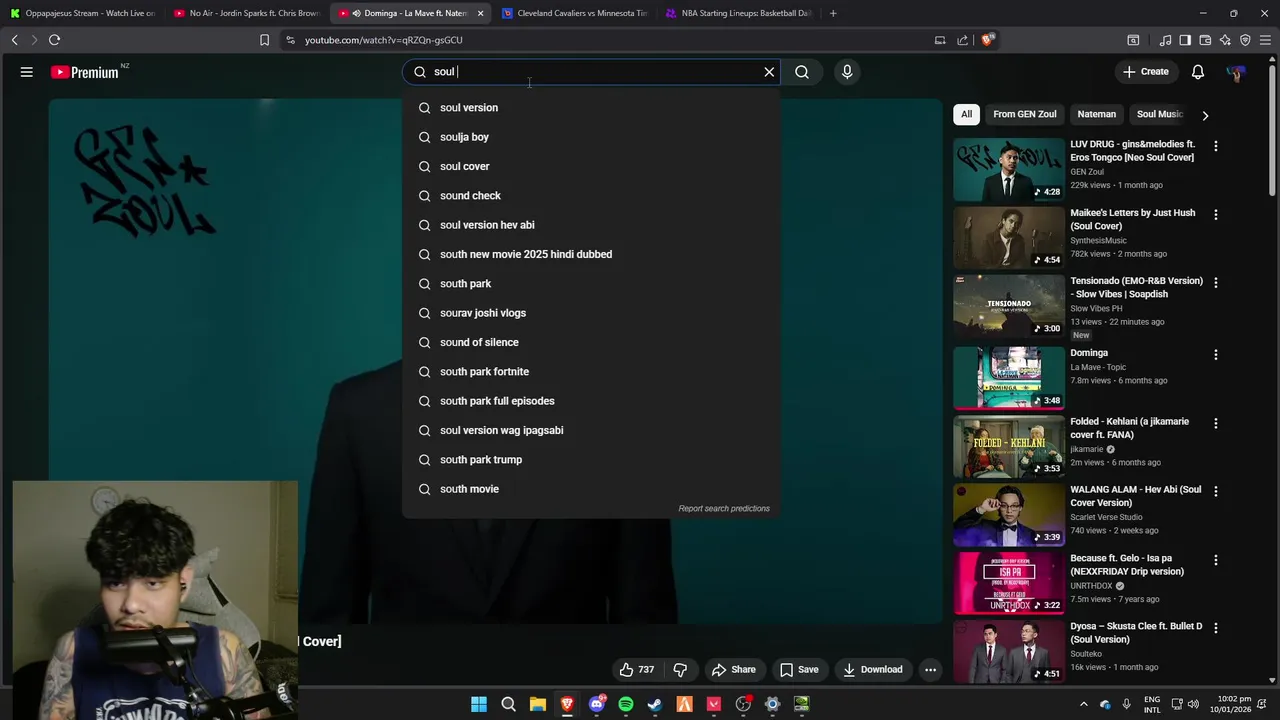
Task: Download the video
Action: [x=872, y=670]
